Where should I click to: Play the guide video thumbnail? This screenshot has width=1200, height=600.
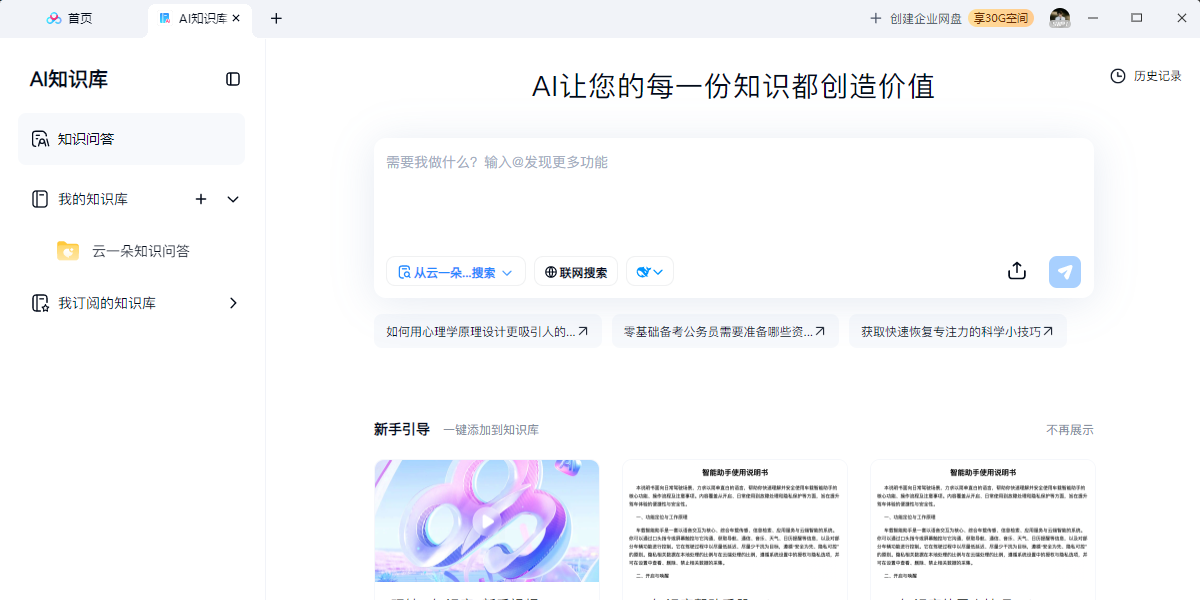tap(487, 521)
